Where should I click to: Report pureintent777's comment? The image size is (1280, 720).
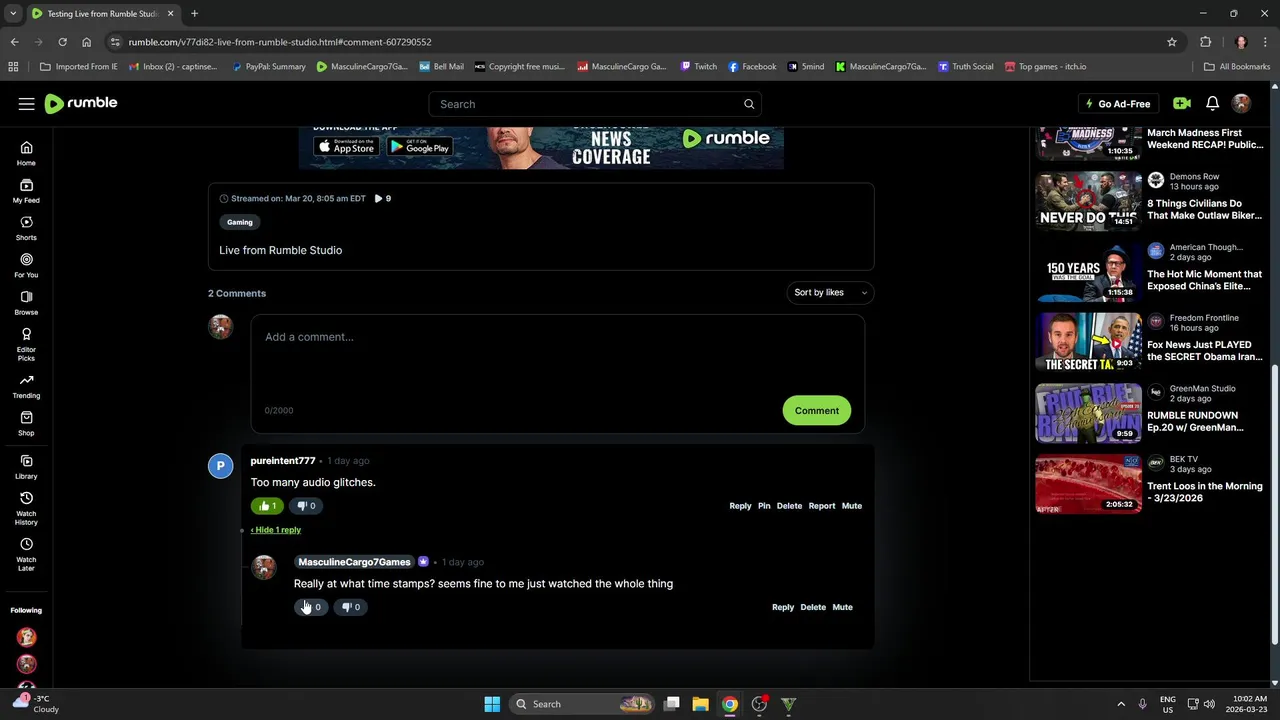click(x=822, y=506)
